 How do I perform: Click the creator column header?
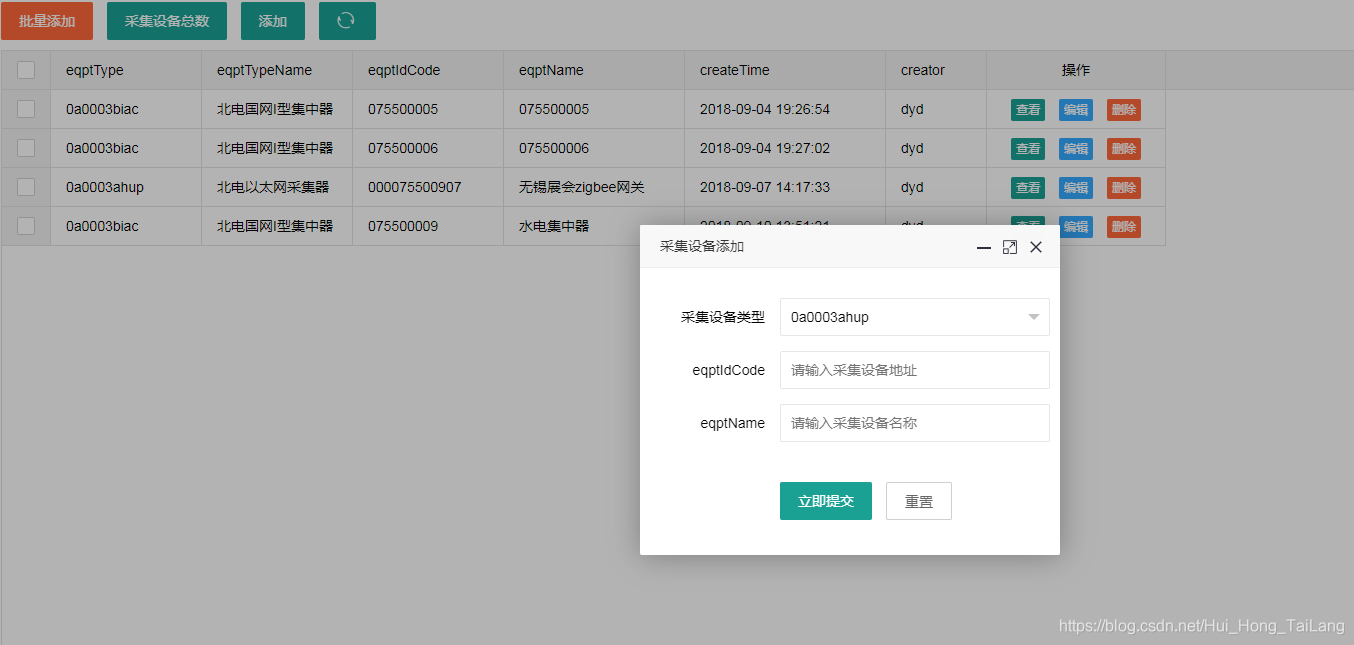pos(936,70)
